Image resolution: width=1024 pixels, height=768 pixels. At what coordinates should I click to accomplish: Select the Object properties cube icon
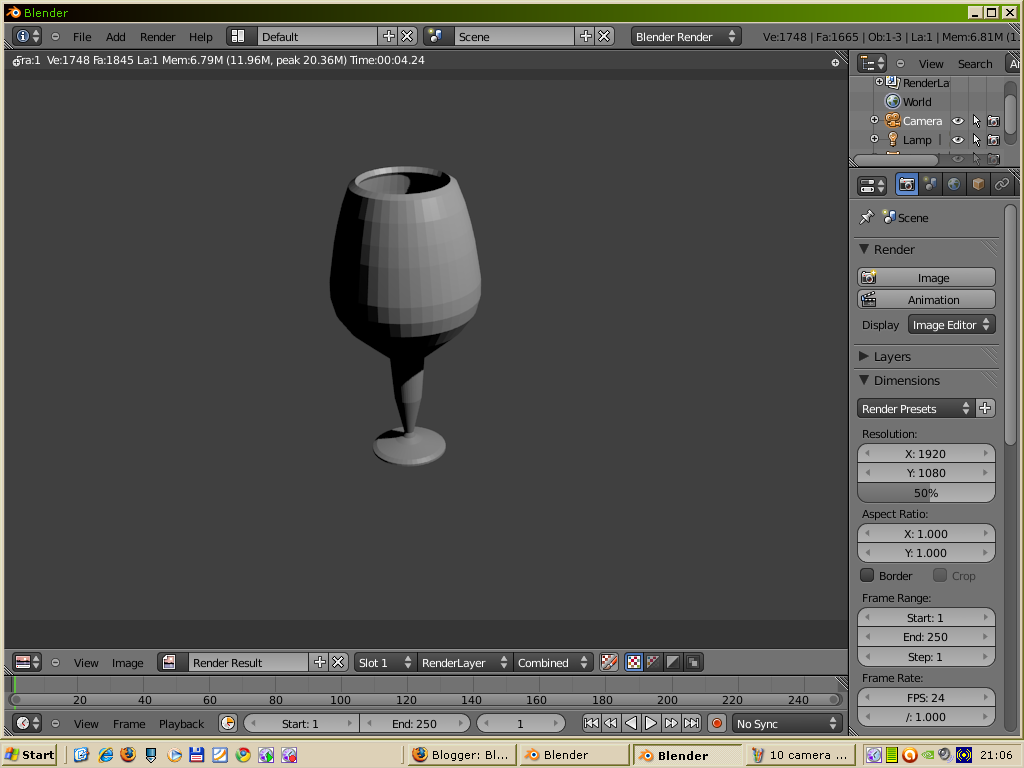tap(977, 184)
